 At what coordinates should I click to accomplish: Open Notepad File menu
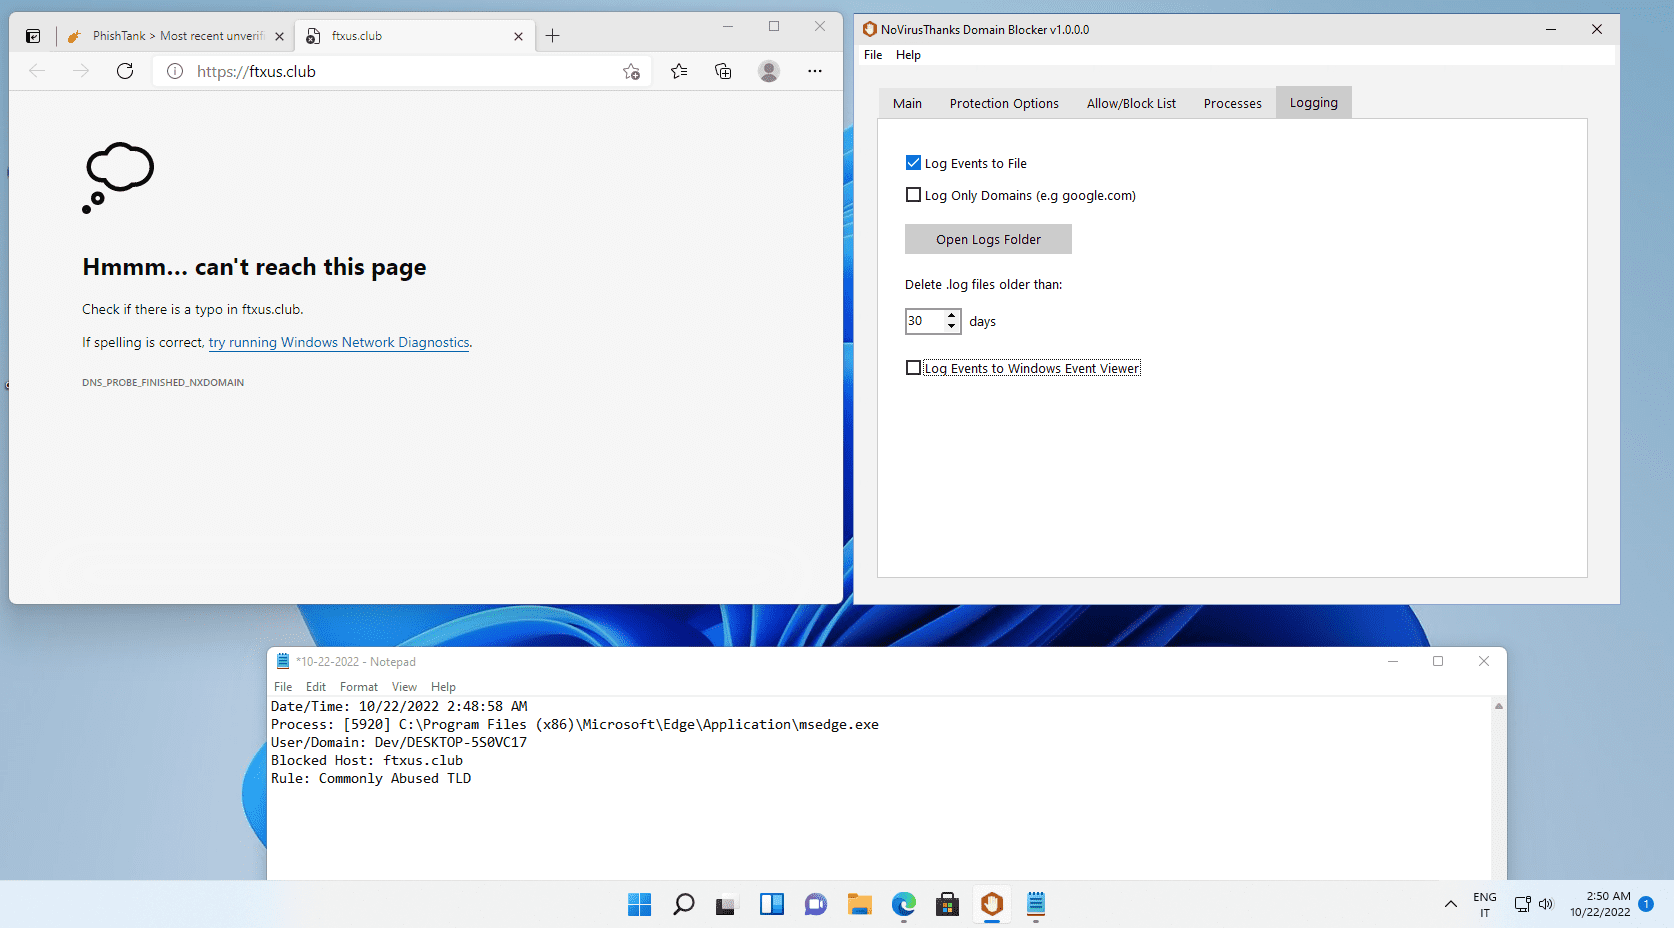point(283,687)
